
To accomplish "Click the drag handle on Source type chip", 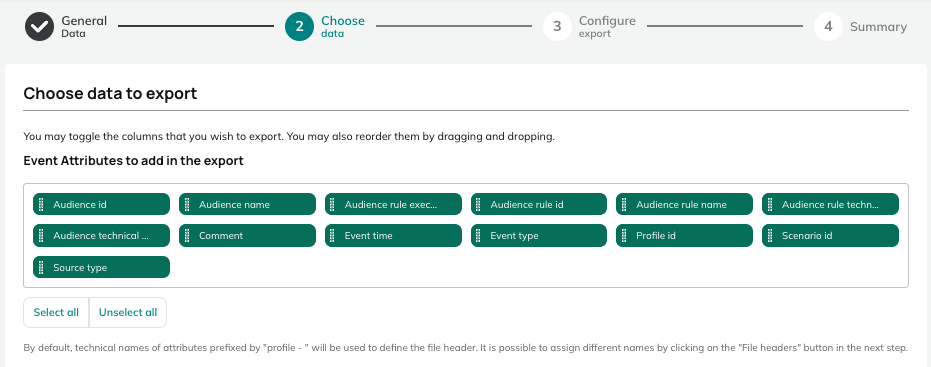I will pos(41,267).
